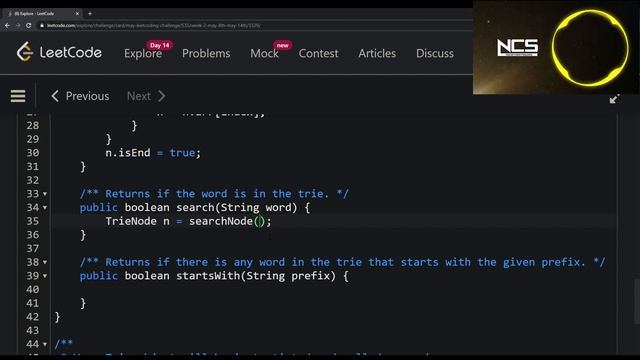Click comment 'Returns if the word is in the trie.'
Viewport: 640px width, 360px height.
pyautogui.click(x=214, y=193)
